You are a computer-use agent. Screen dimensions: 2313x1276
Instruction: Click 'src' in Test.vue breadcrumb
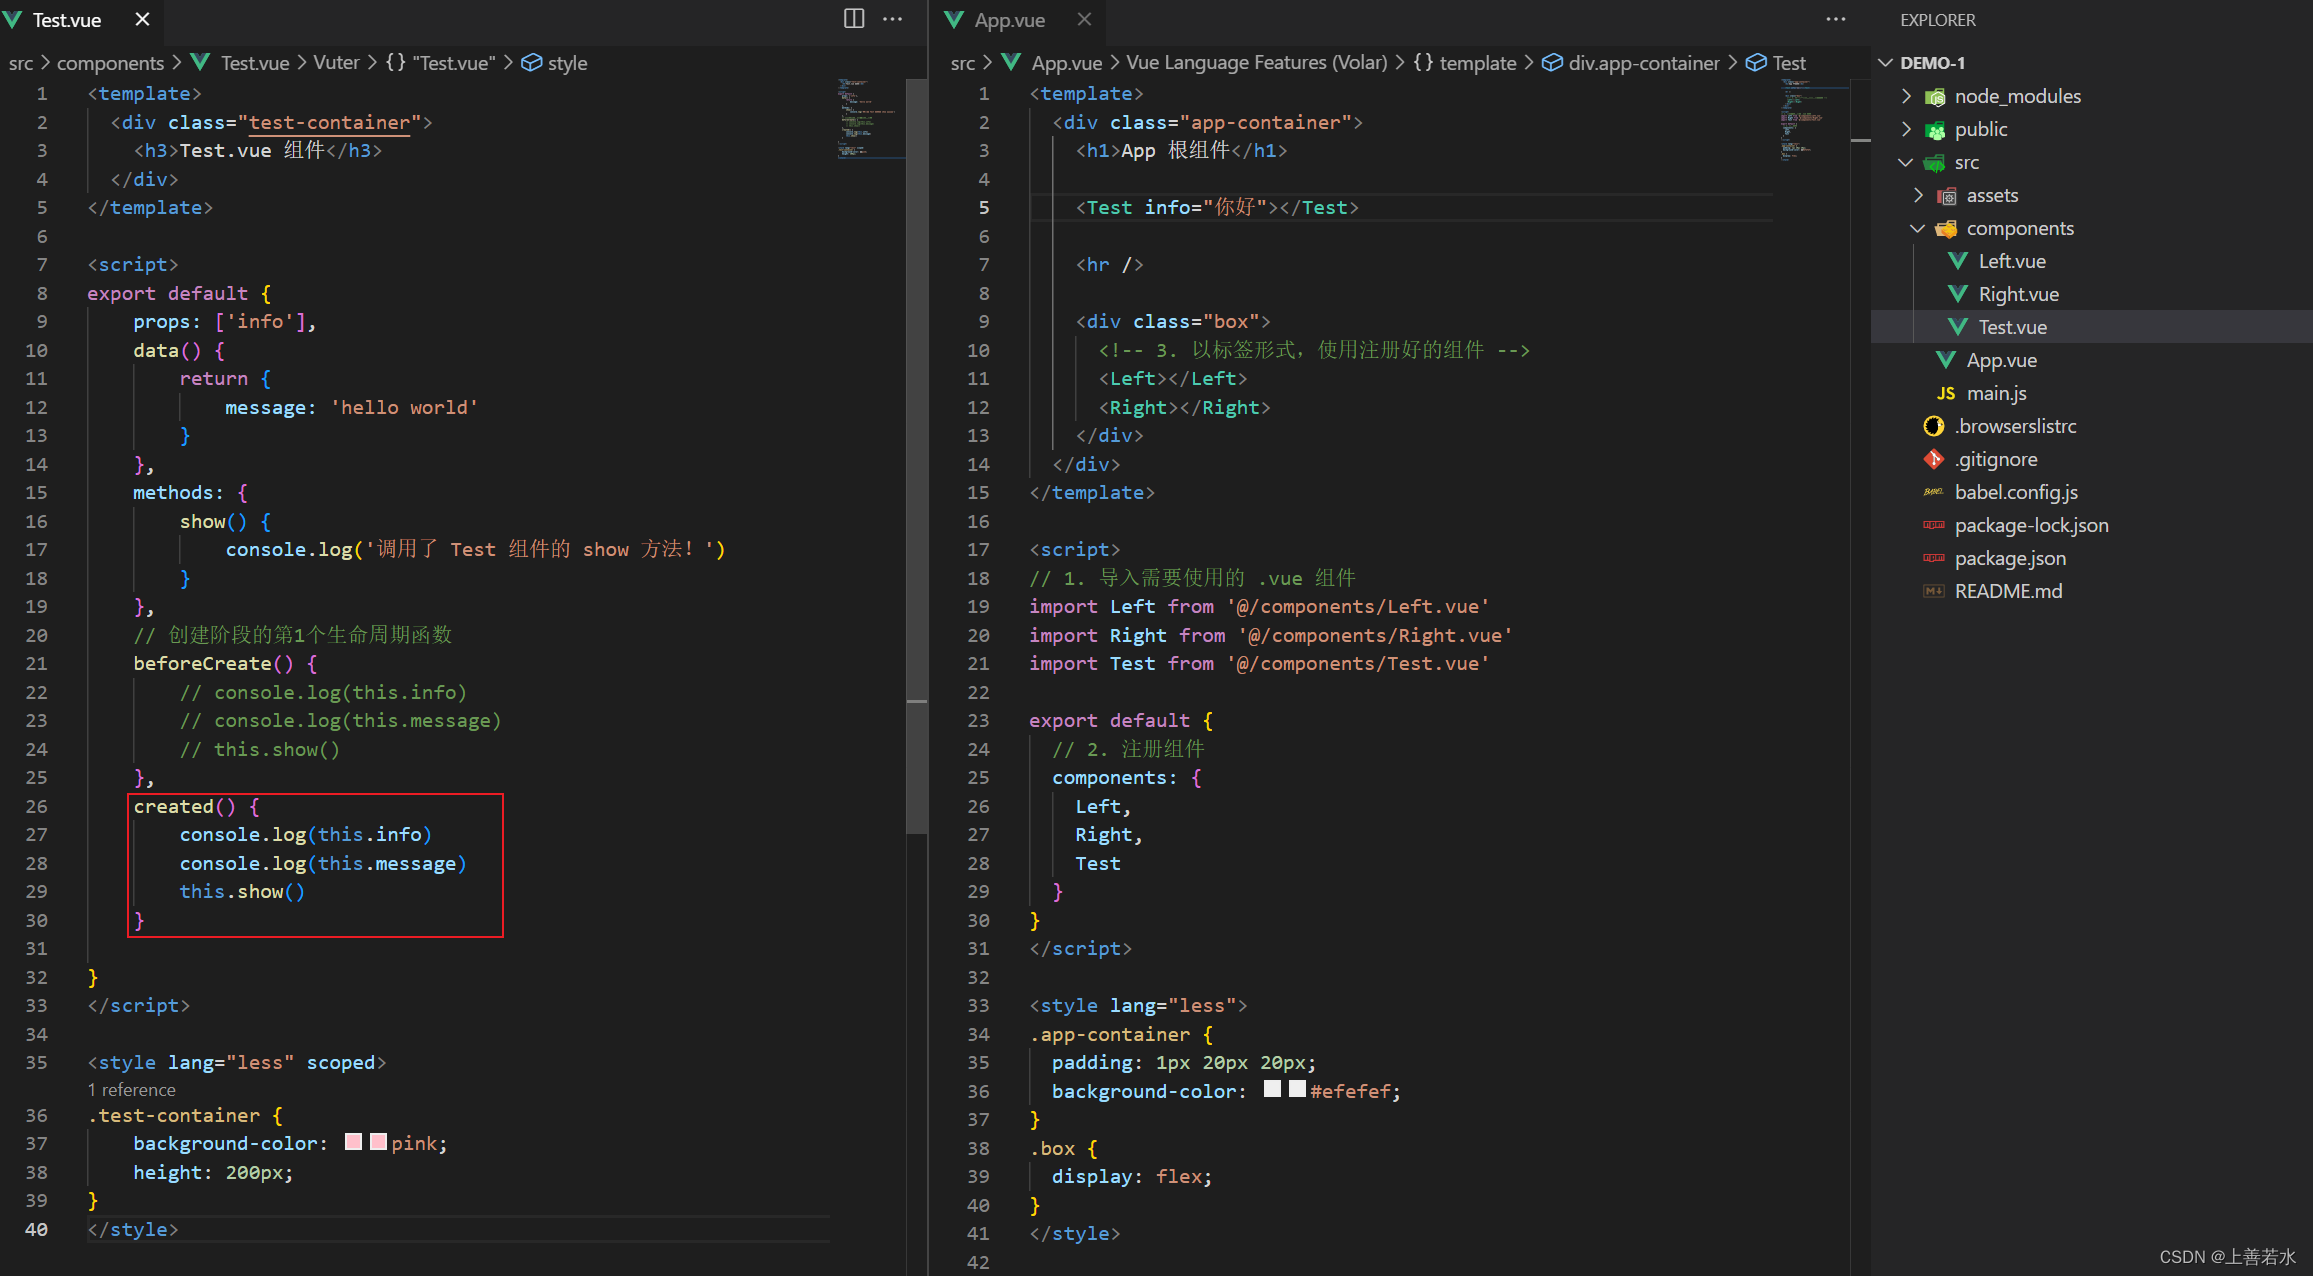(x=21, y=63)
